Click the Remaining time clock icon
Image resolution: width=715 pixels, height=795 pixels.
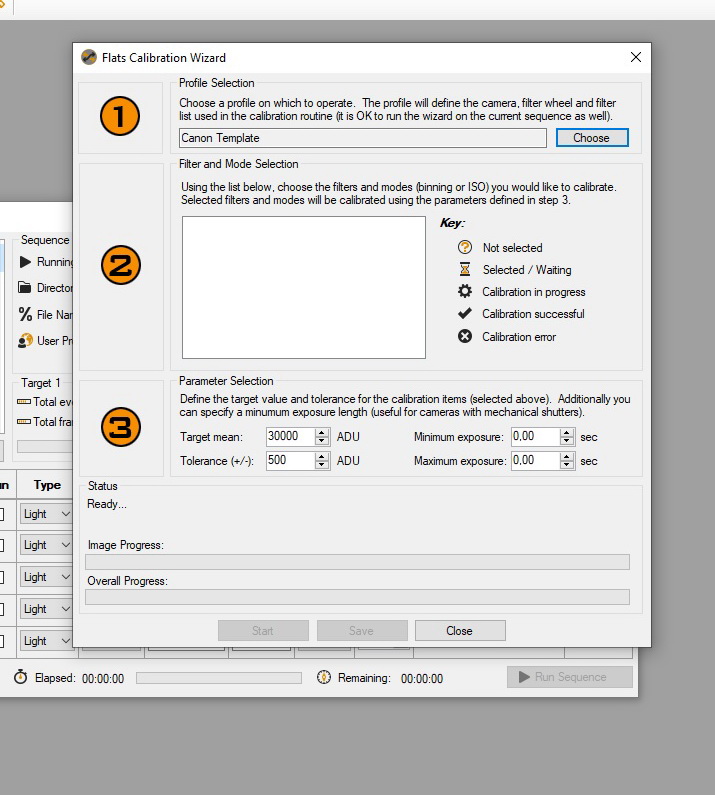[x=324, y=677]
